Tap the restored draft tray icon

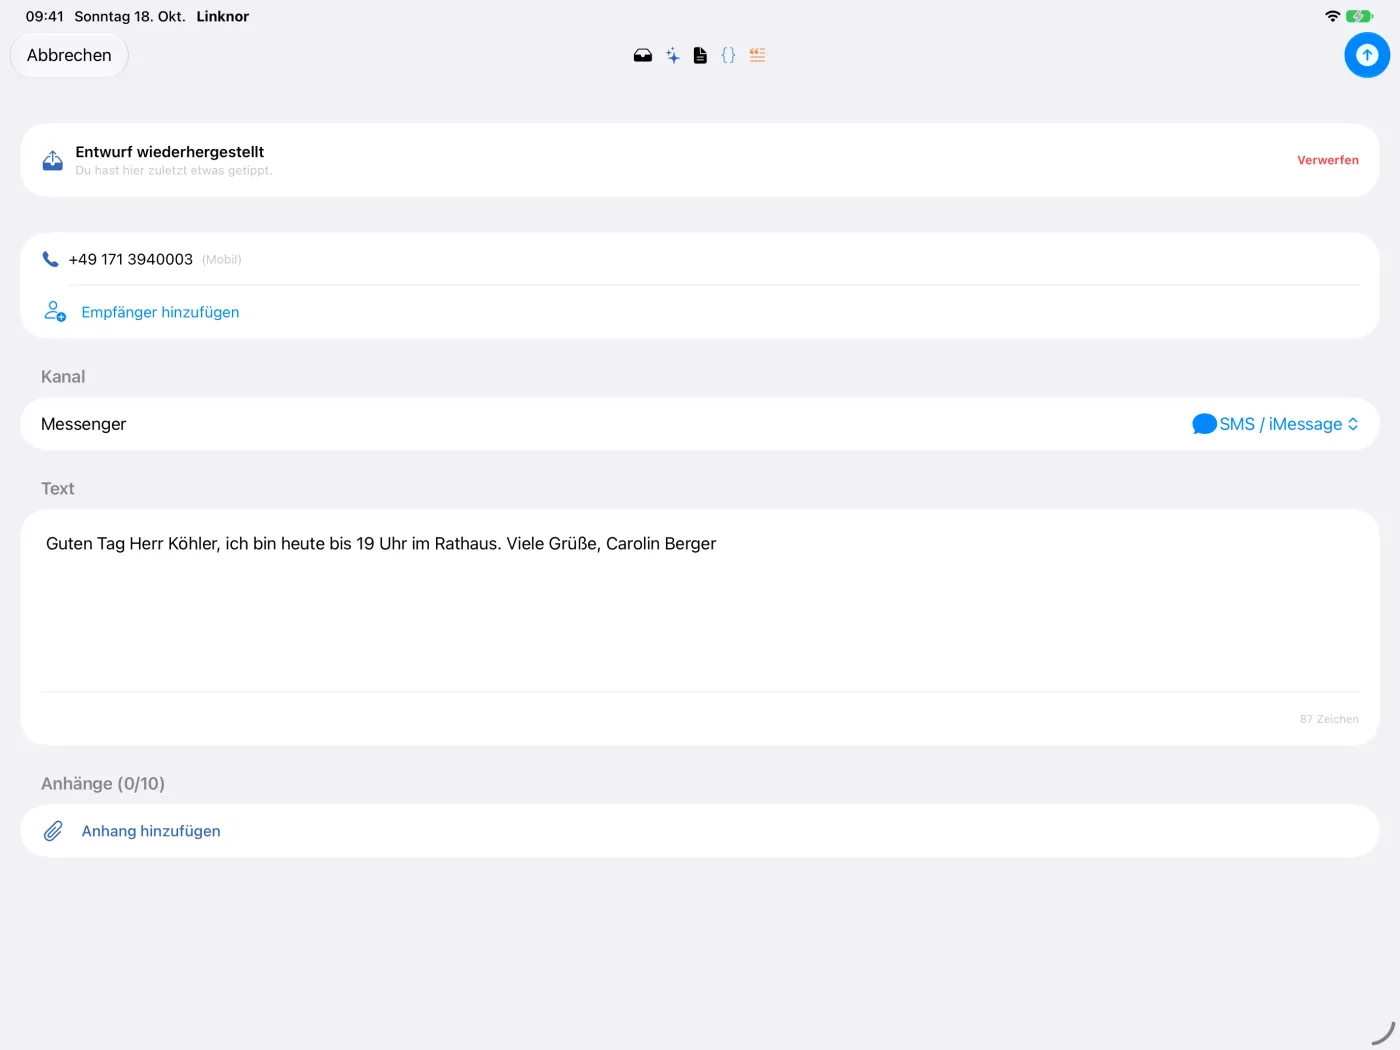53,160
